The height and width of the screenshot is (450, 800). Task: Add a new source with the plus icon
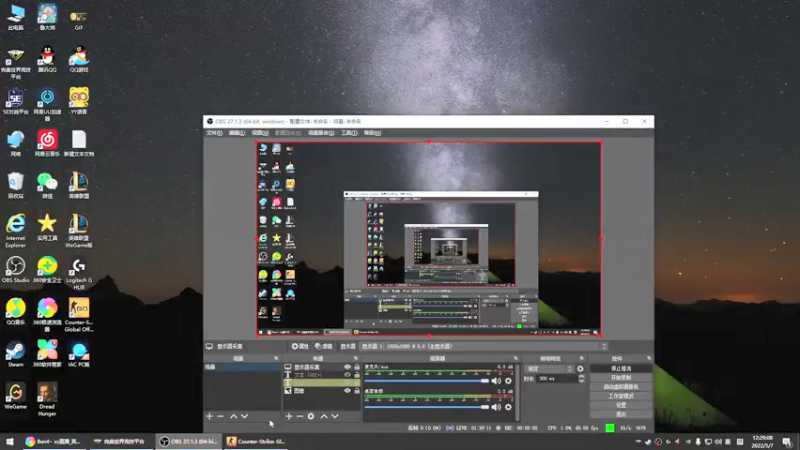tap(289, 416)
